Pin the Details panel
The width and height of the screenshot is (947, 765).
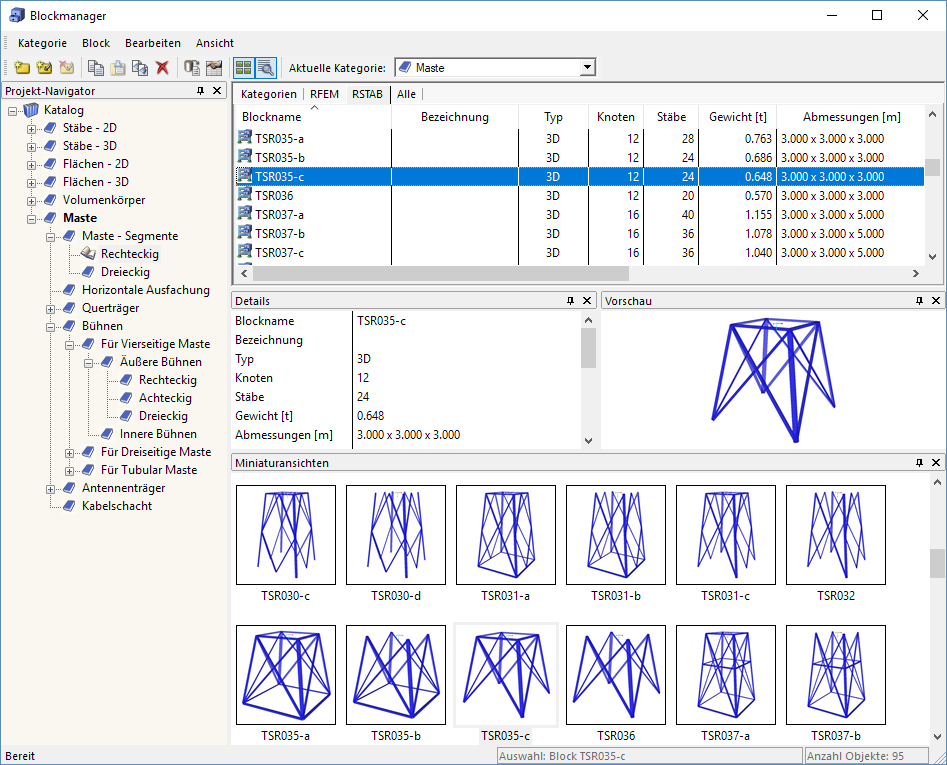(570, 301)
